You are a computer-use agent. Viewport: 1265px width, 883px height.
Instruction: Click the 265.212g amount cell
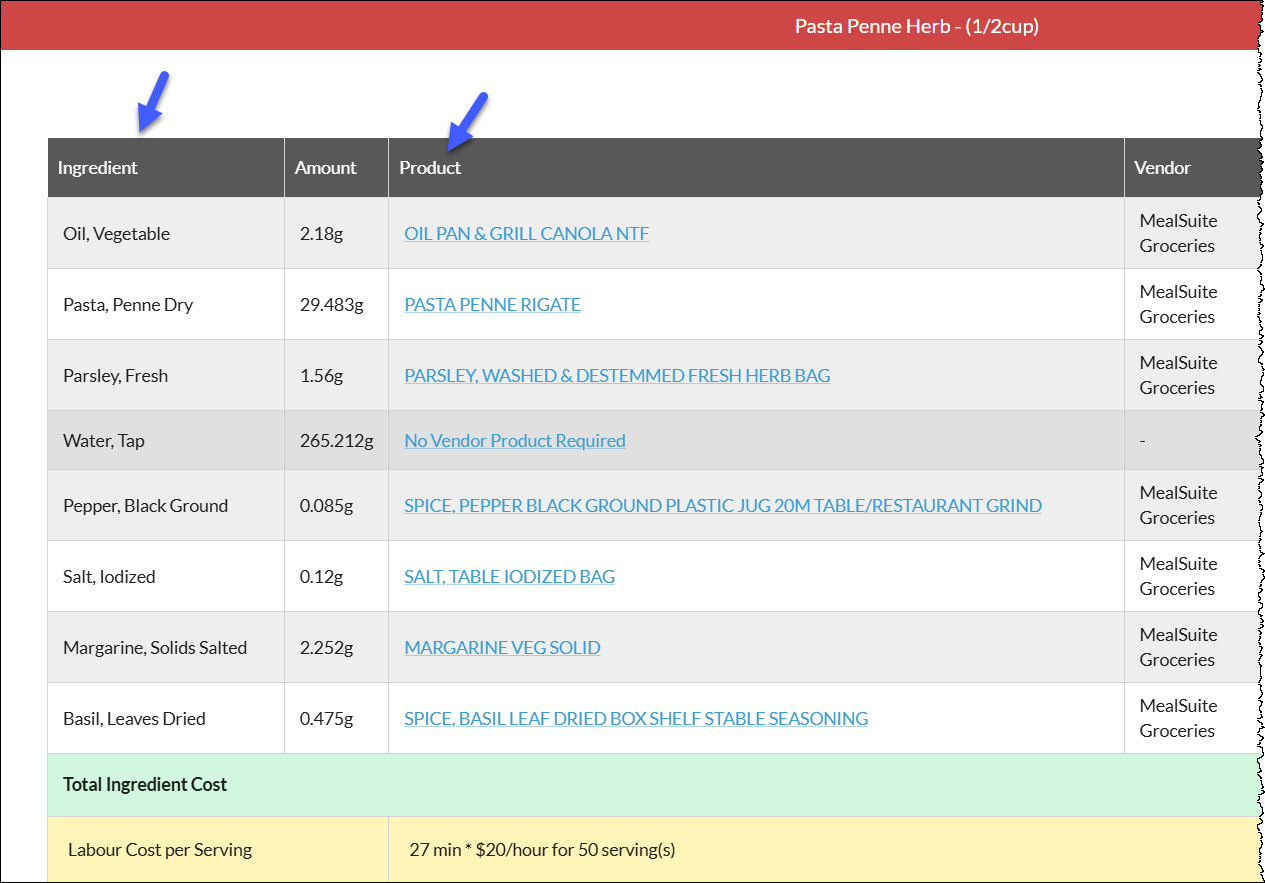[x=336, y=440]
